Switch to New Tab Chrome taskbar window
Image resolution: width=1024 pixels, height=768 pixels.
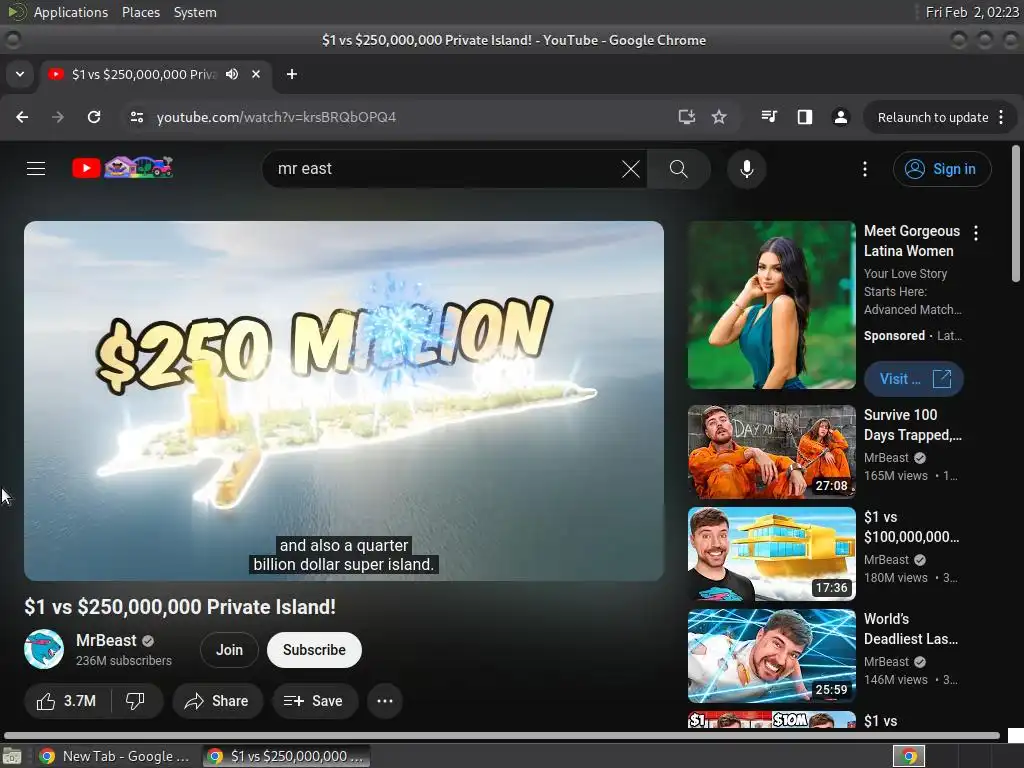point(114,756)
